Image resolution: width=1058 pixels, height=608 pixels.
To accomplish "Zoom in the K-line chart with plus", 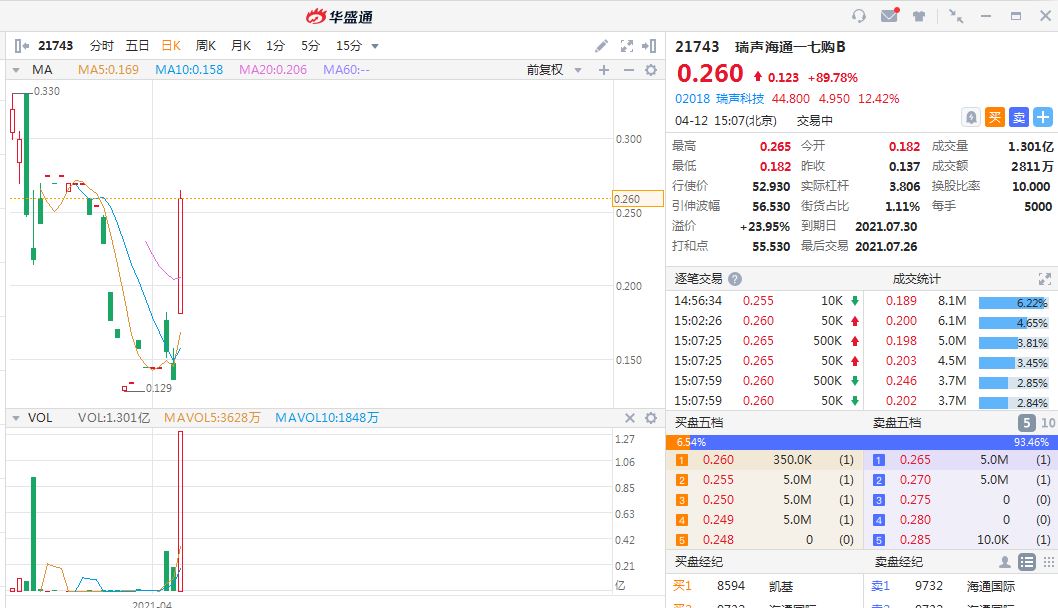I will click(x=603, y=70).
